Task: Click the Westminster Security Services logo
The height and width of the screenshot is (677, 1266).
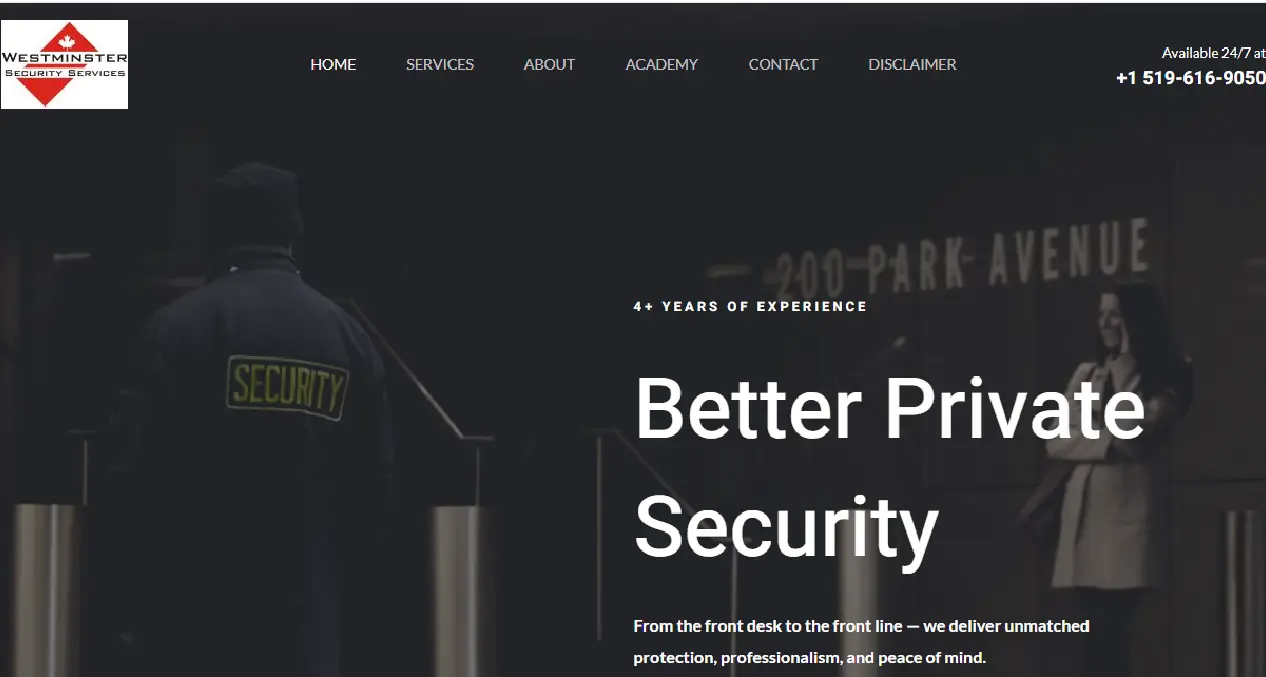Action: click(x=64, y=64)
